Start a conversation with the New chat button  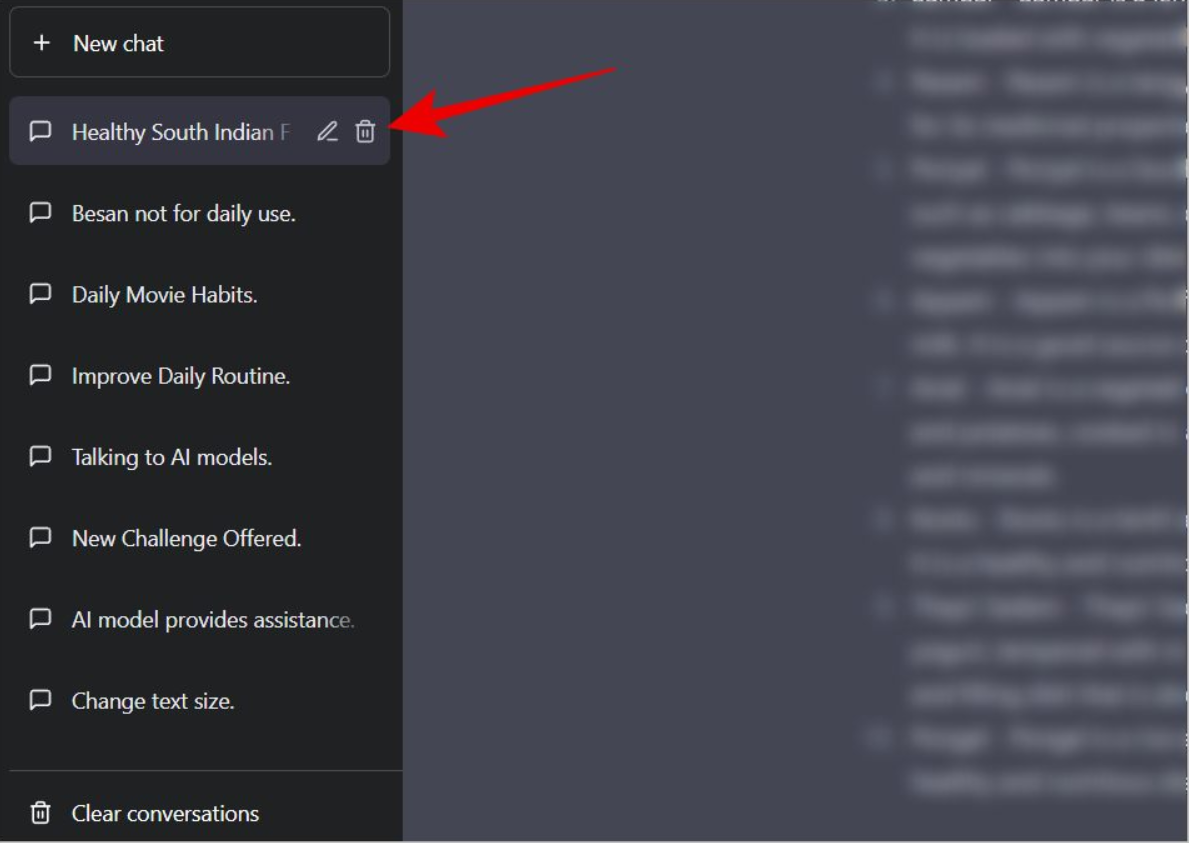pyautogui.click(x=199, y=43)
